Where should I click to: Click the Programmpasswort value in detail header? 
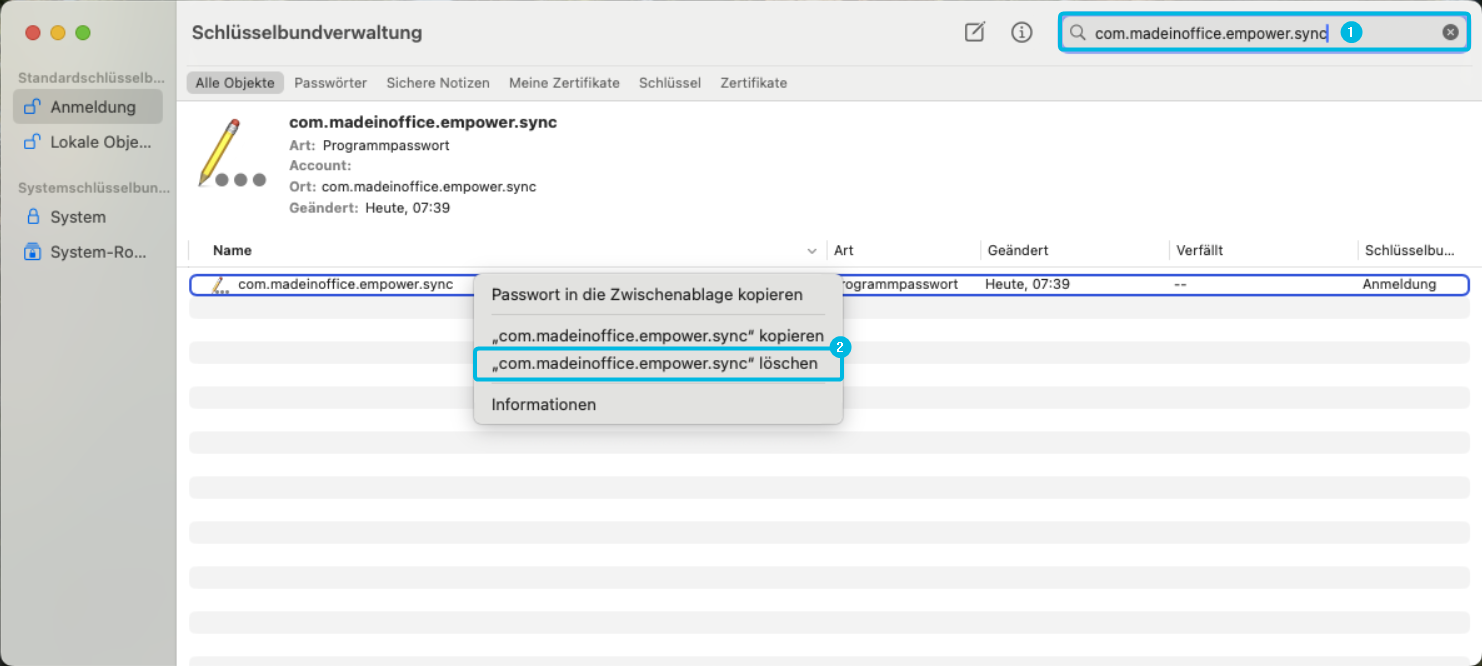[x=386, y=145]
